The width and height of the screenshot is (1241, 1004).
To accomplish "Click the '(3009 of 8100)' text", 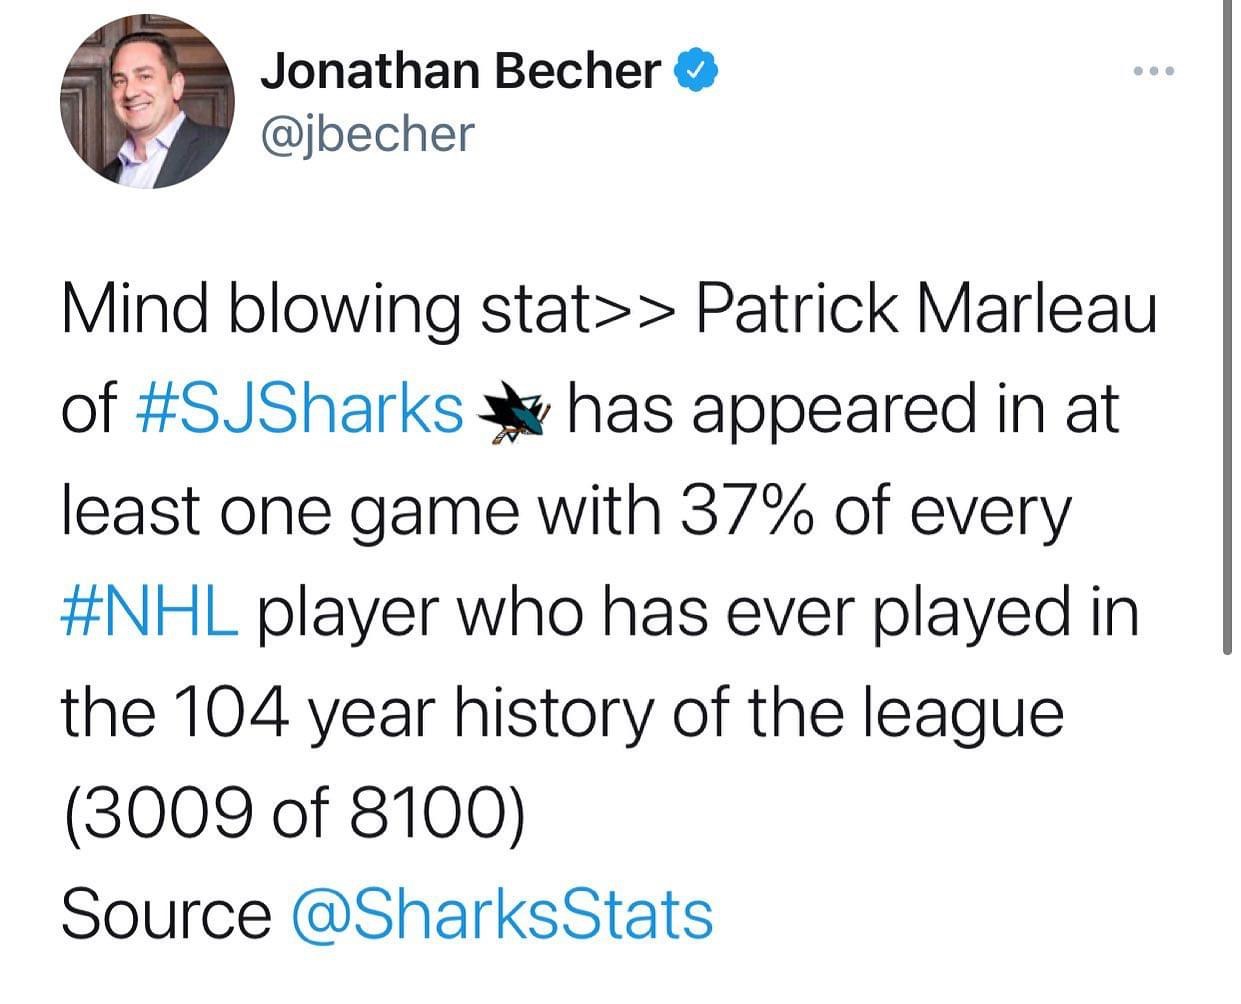I will [293, 813].
